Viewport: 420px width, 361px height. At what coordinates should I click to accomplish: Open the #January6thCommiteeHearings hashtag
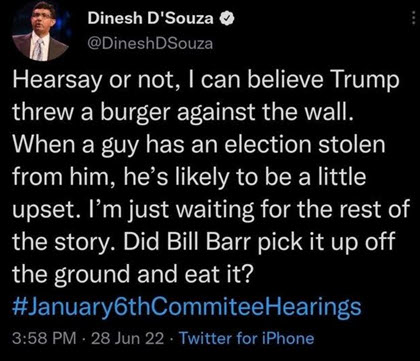pyautogui.click(x=187, y=307)
